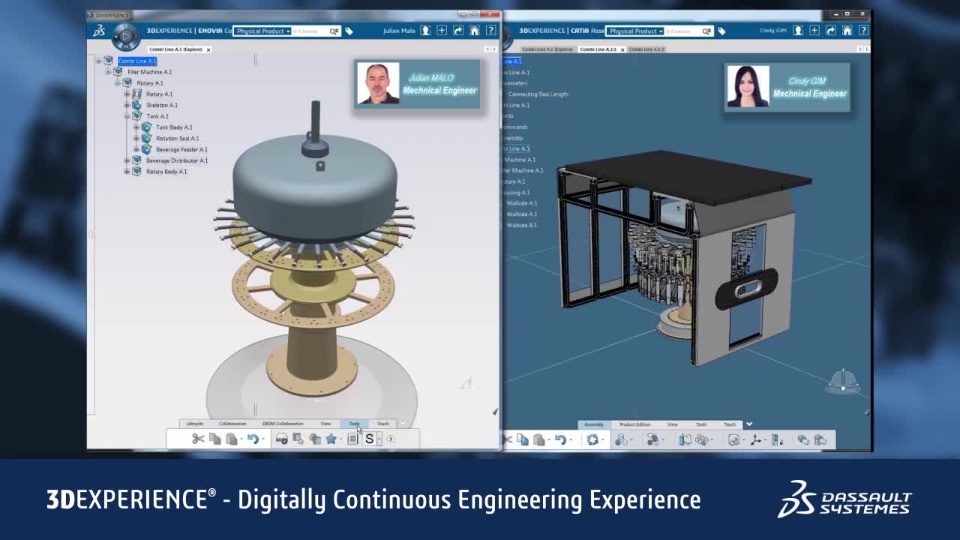The height and width of the screenshot is (540, 960).
Task: Go to home icon in ENOVIA top bar
Action: coord(474,31)
